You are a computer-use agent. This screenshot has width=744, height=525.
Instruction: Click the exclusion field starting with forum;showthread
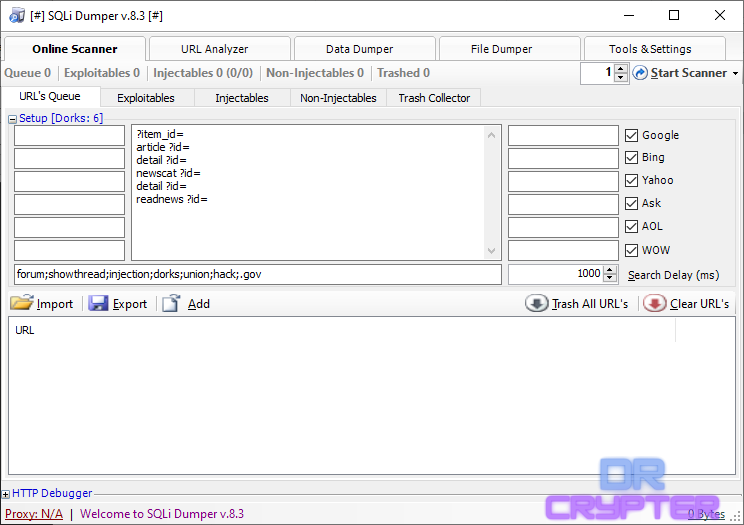click(258, 274)
